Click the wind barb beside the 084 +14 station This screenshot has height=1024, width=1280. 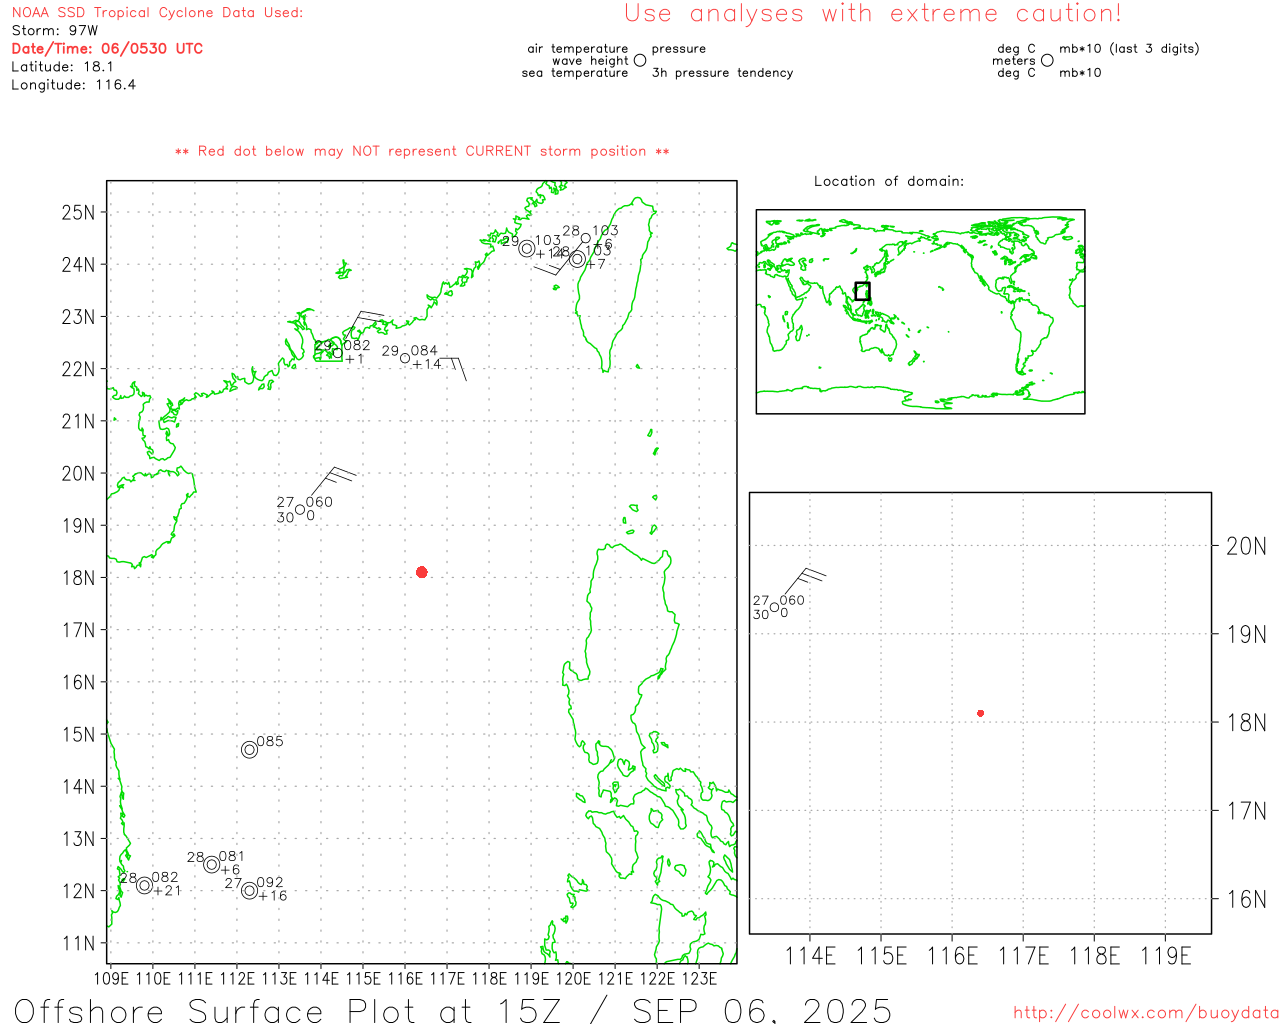tap(451, 368)
